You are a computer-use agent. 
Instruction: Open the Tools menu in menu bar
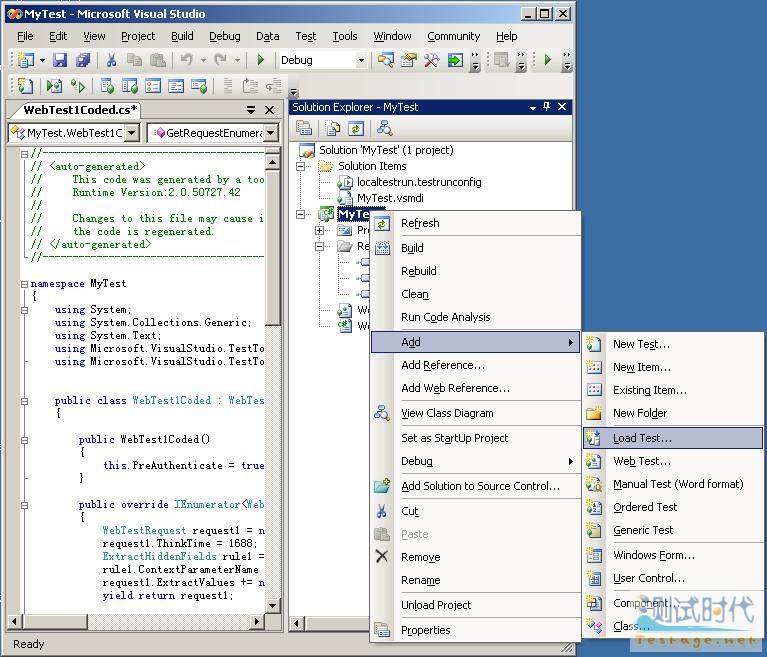point(344,36)
